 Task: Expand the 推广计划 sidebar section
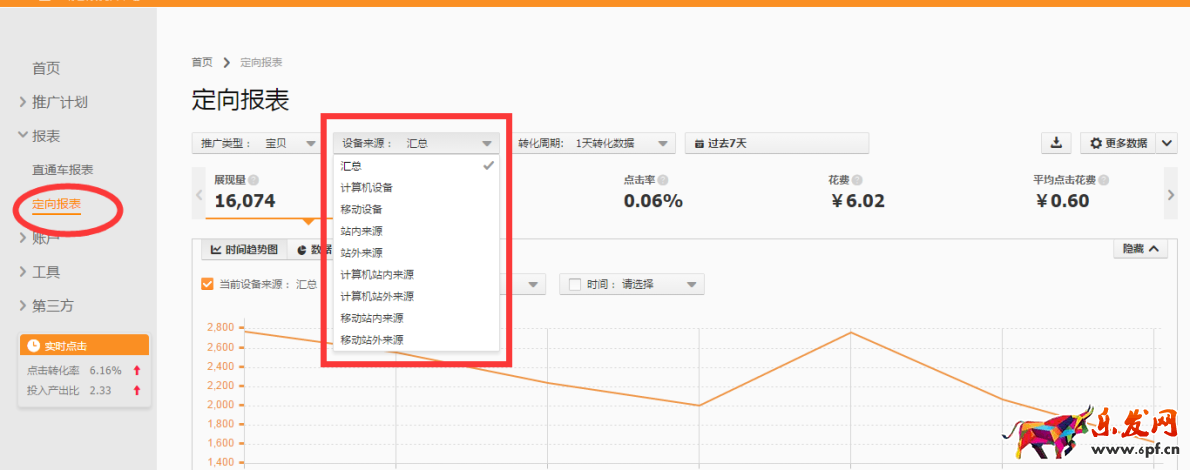pos(60,102)
